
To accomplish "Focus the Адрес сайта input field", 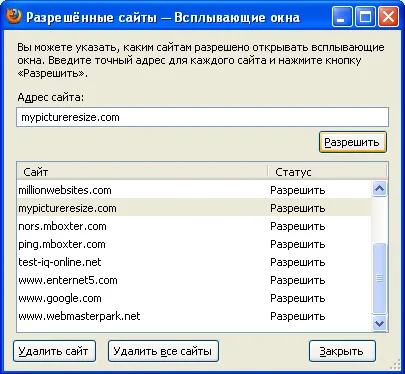I will pos(202,117).
